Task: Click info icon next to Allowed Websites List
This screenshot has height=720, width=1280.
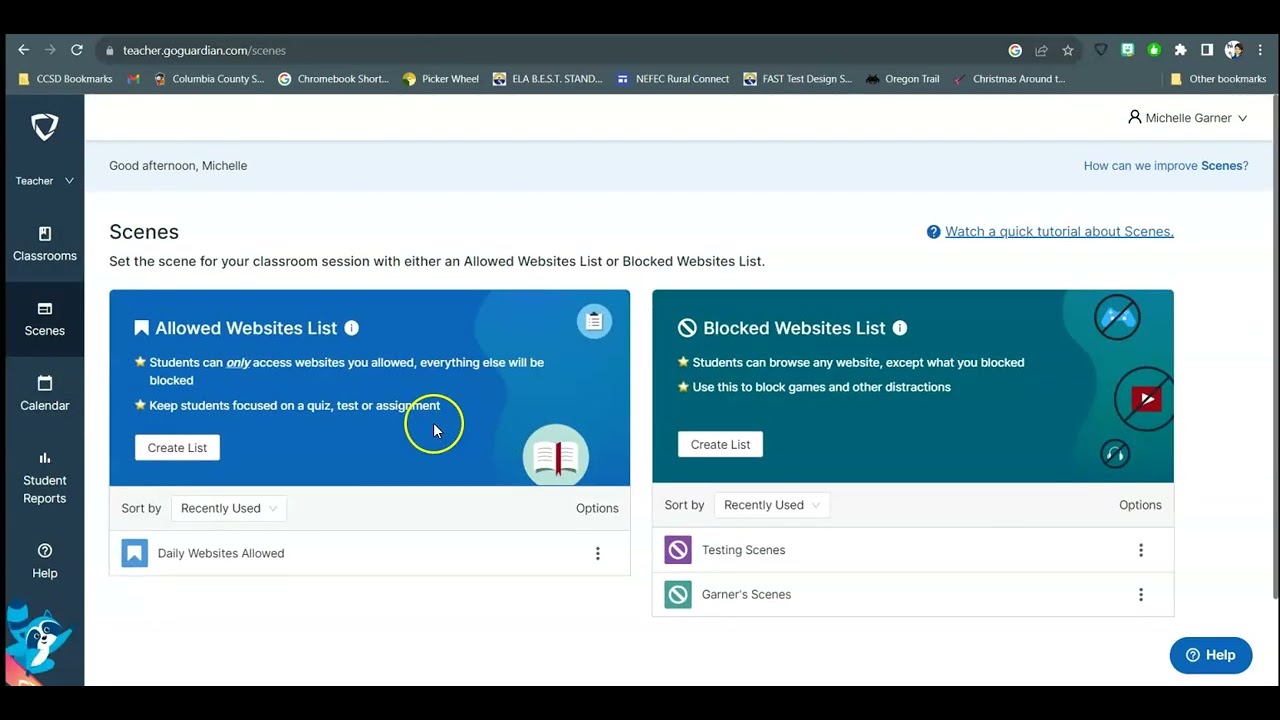Action: coord(351,328)
